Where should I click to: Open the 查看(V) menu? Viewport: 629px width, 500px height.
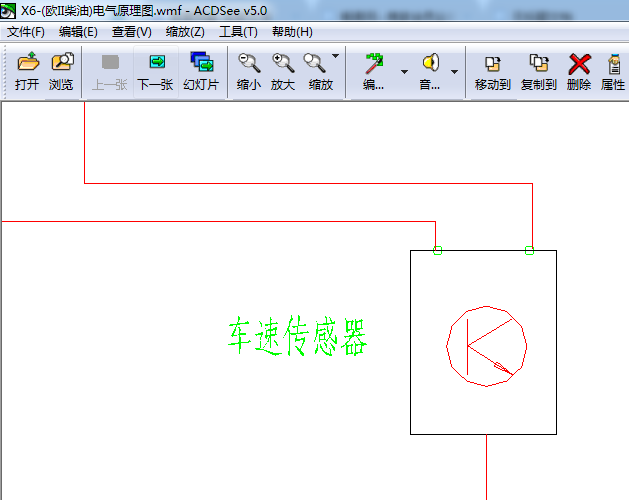132,32
